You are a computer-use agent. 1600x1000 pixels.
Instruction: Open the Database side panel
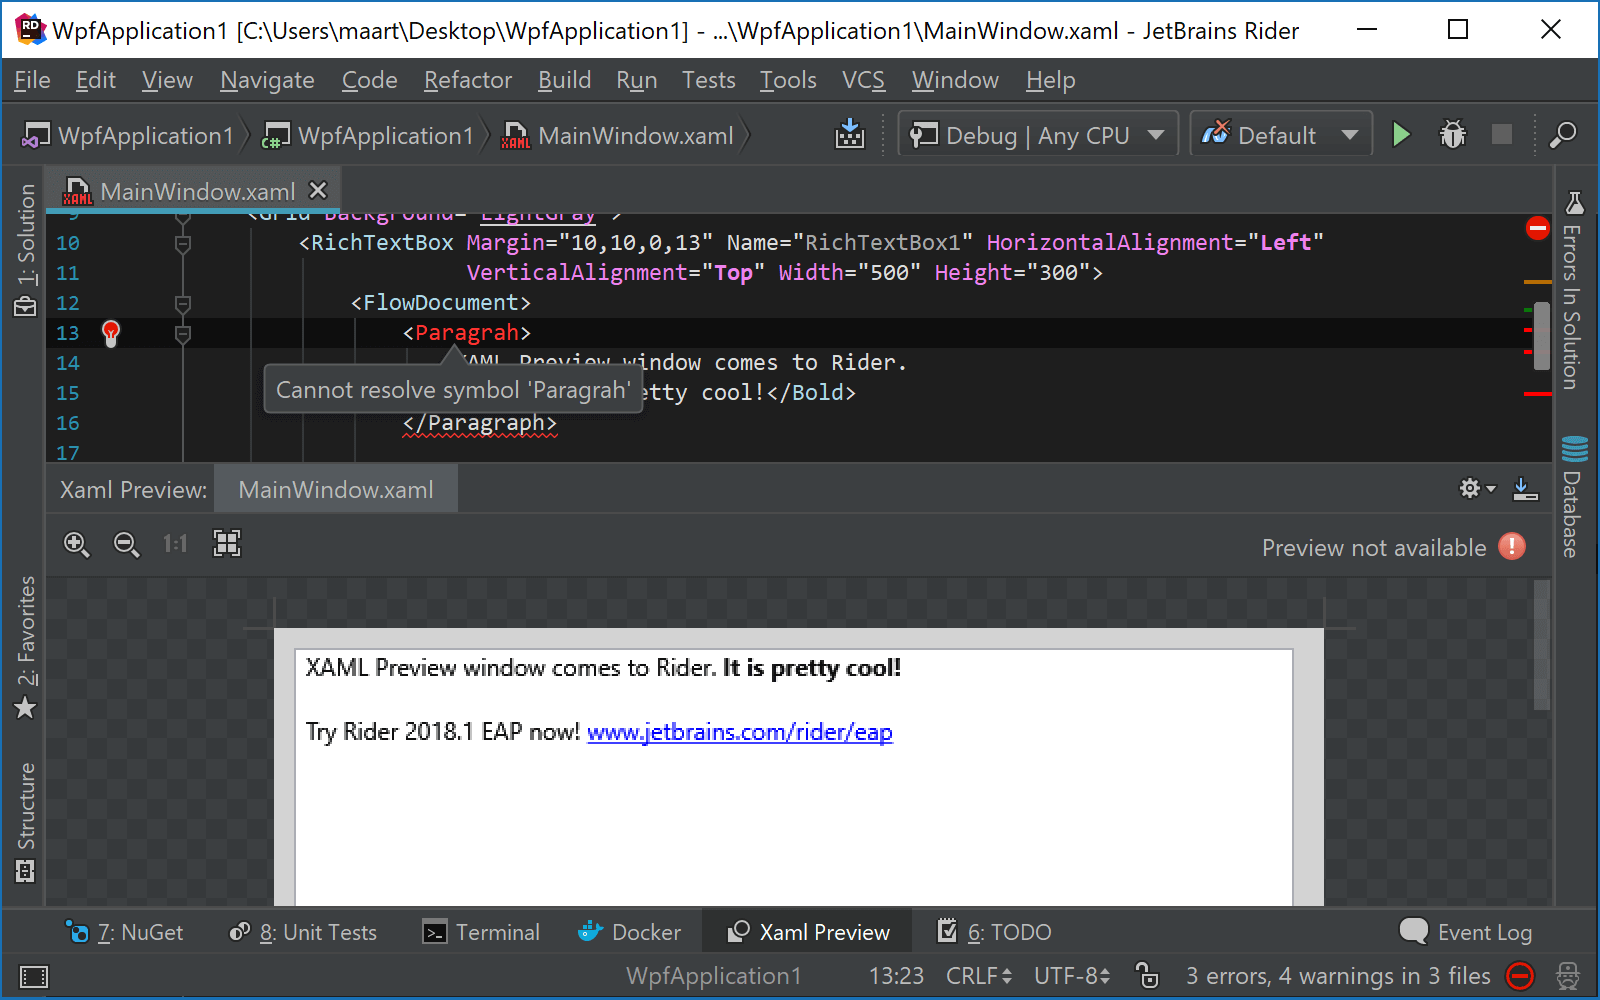tap(1573, 497)
